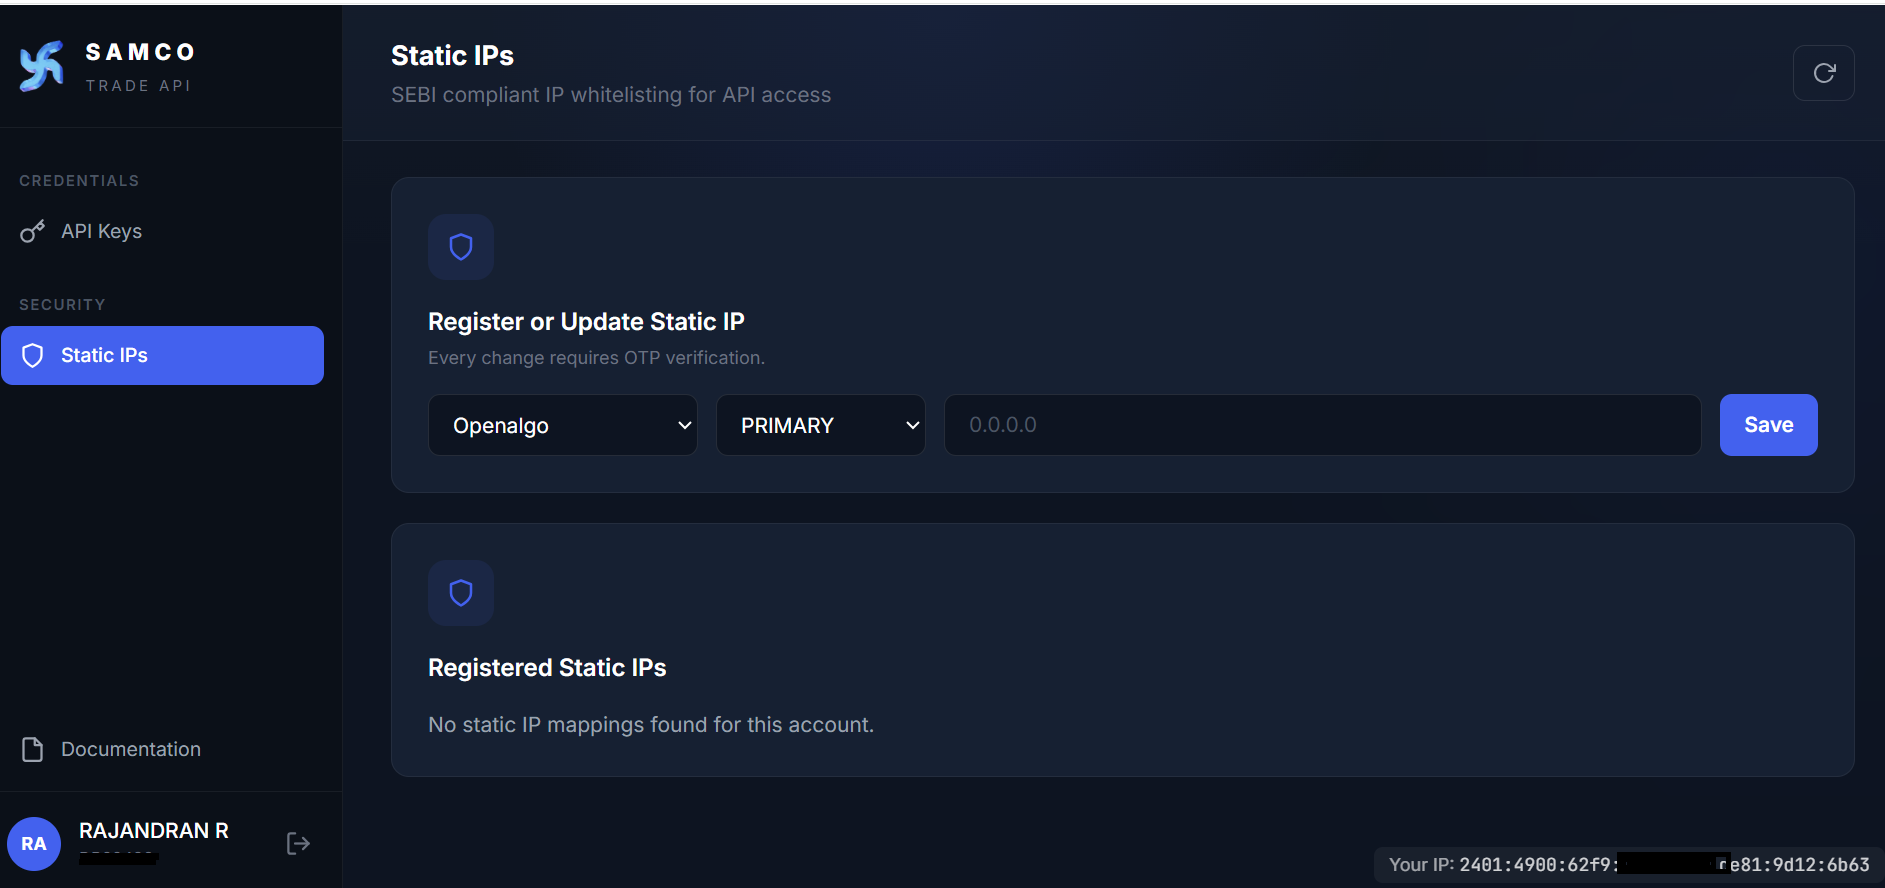Click the key icon beside API Keys
The height and width of the screenshot is (888, 1885).
33,231
